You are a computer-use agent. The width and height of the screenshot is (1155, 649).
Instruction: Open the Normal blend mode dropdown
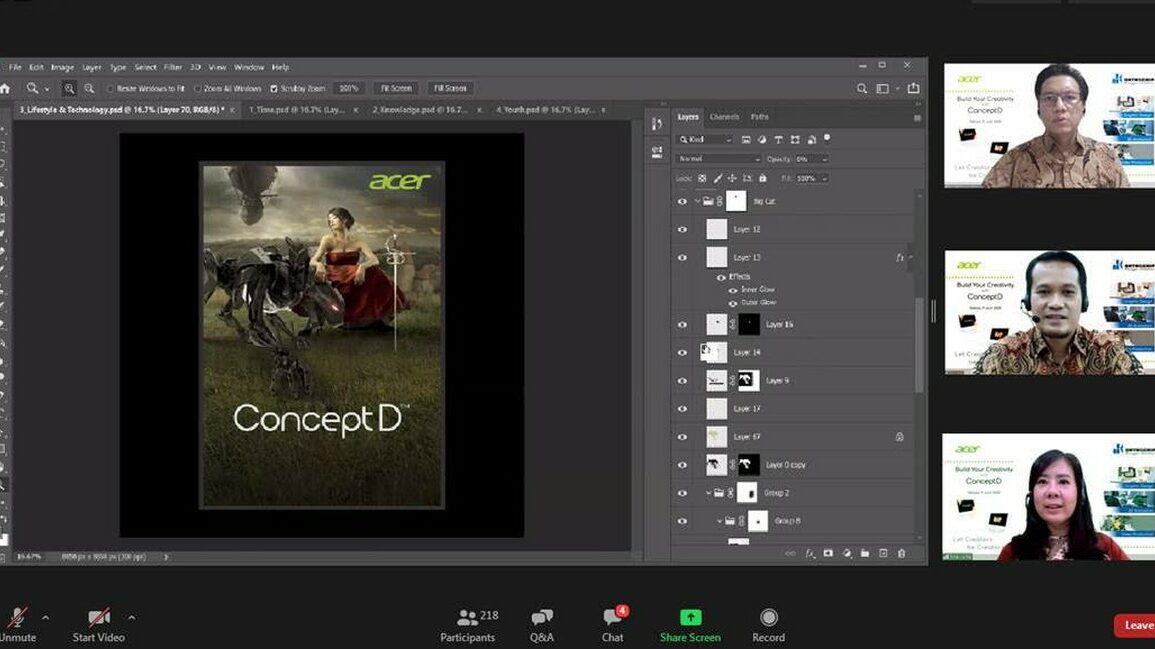pos(718,159)
